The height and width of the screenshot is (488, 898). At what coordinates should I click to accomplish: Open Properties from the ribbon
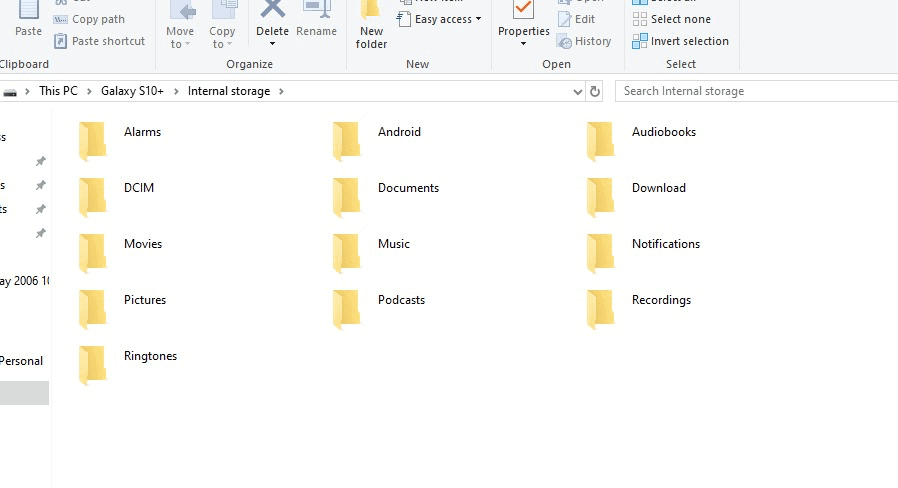tap(523, 18)
